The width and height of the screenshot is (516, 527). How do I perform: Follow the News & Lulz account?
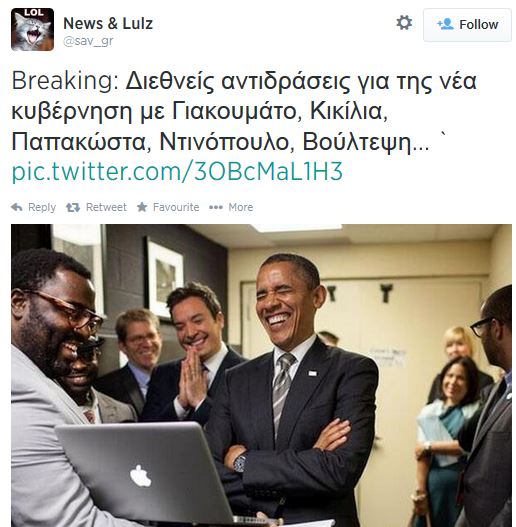click(467, 25)
